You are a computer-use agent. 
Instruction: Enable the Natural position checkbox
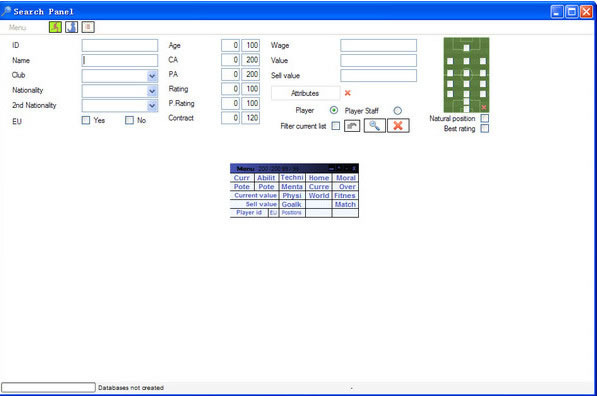pos(485,118)
